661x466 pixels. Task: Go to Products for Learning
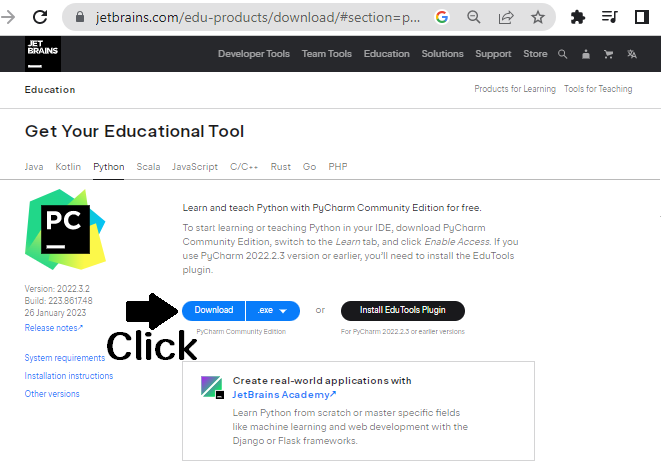tap(515, 89)
